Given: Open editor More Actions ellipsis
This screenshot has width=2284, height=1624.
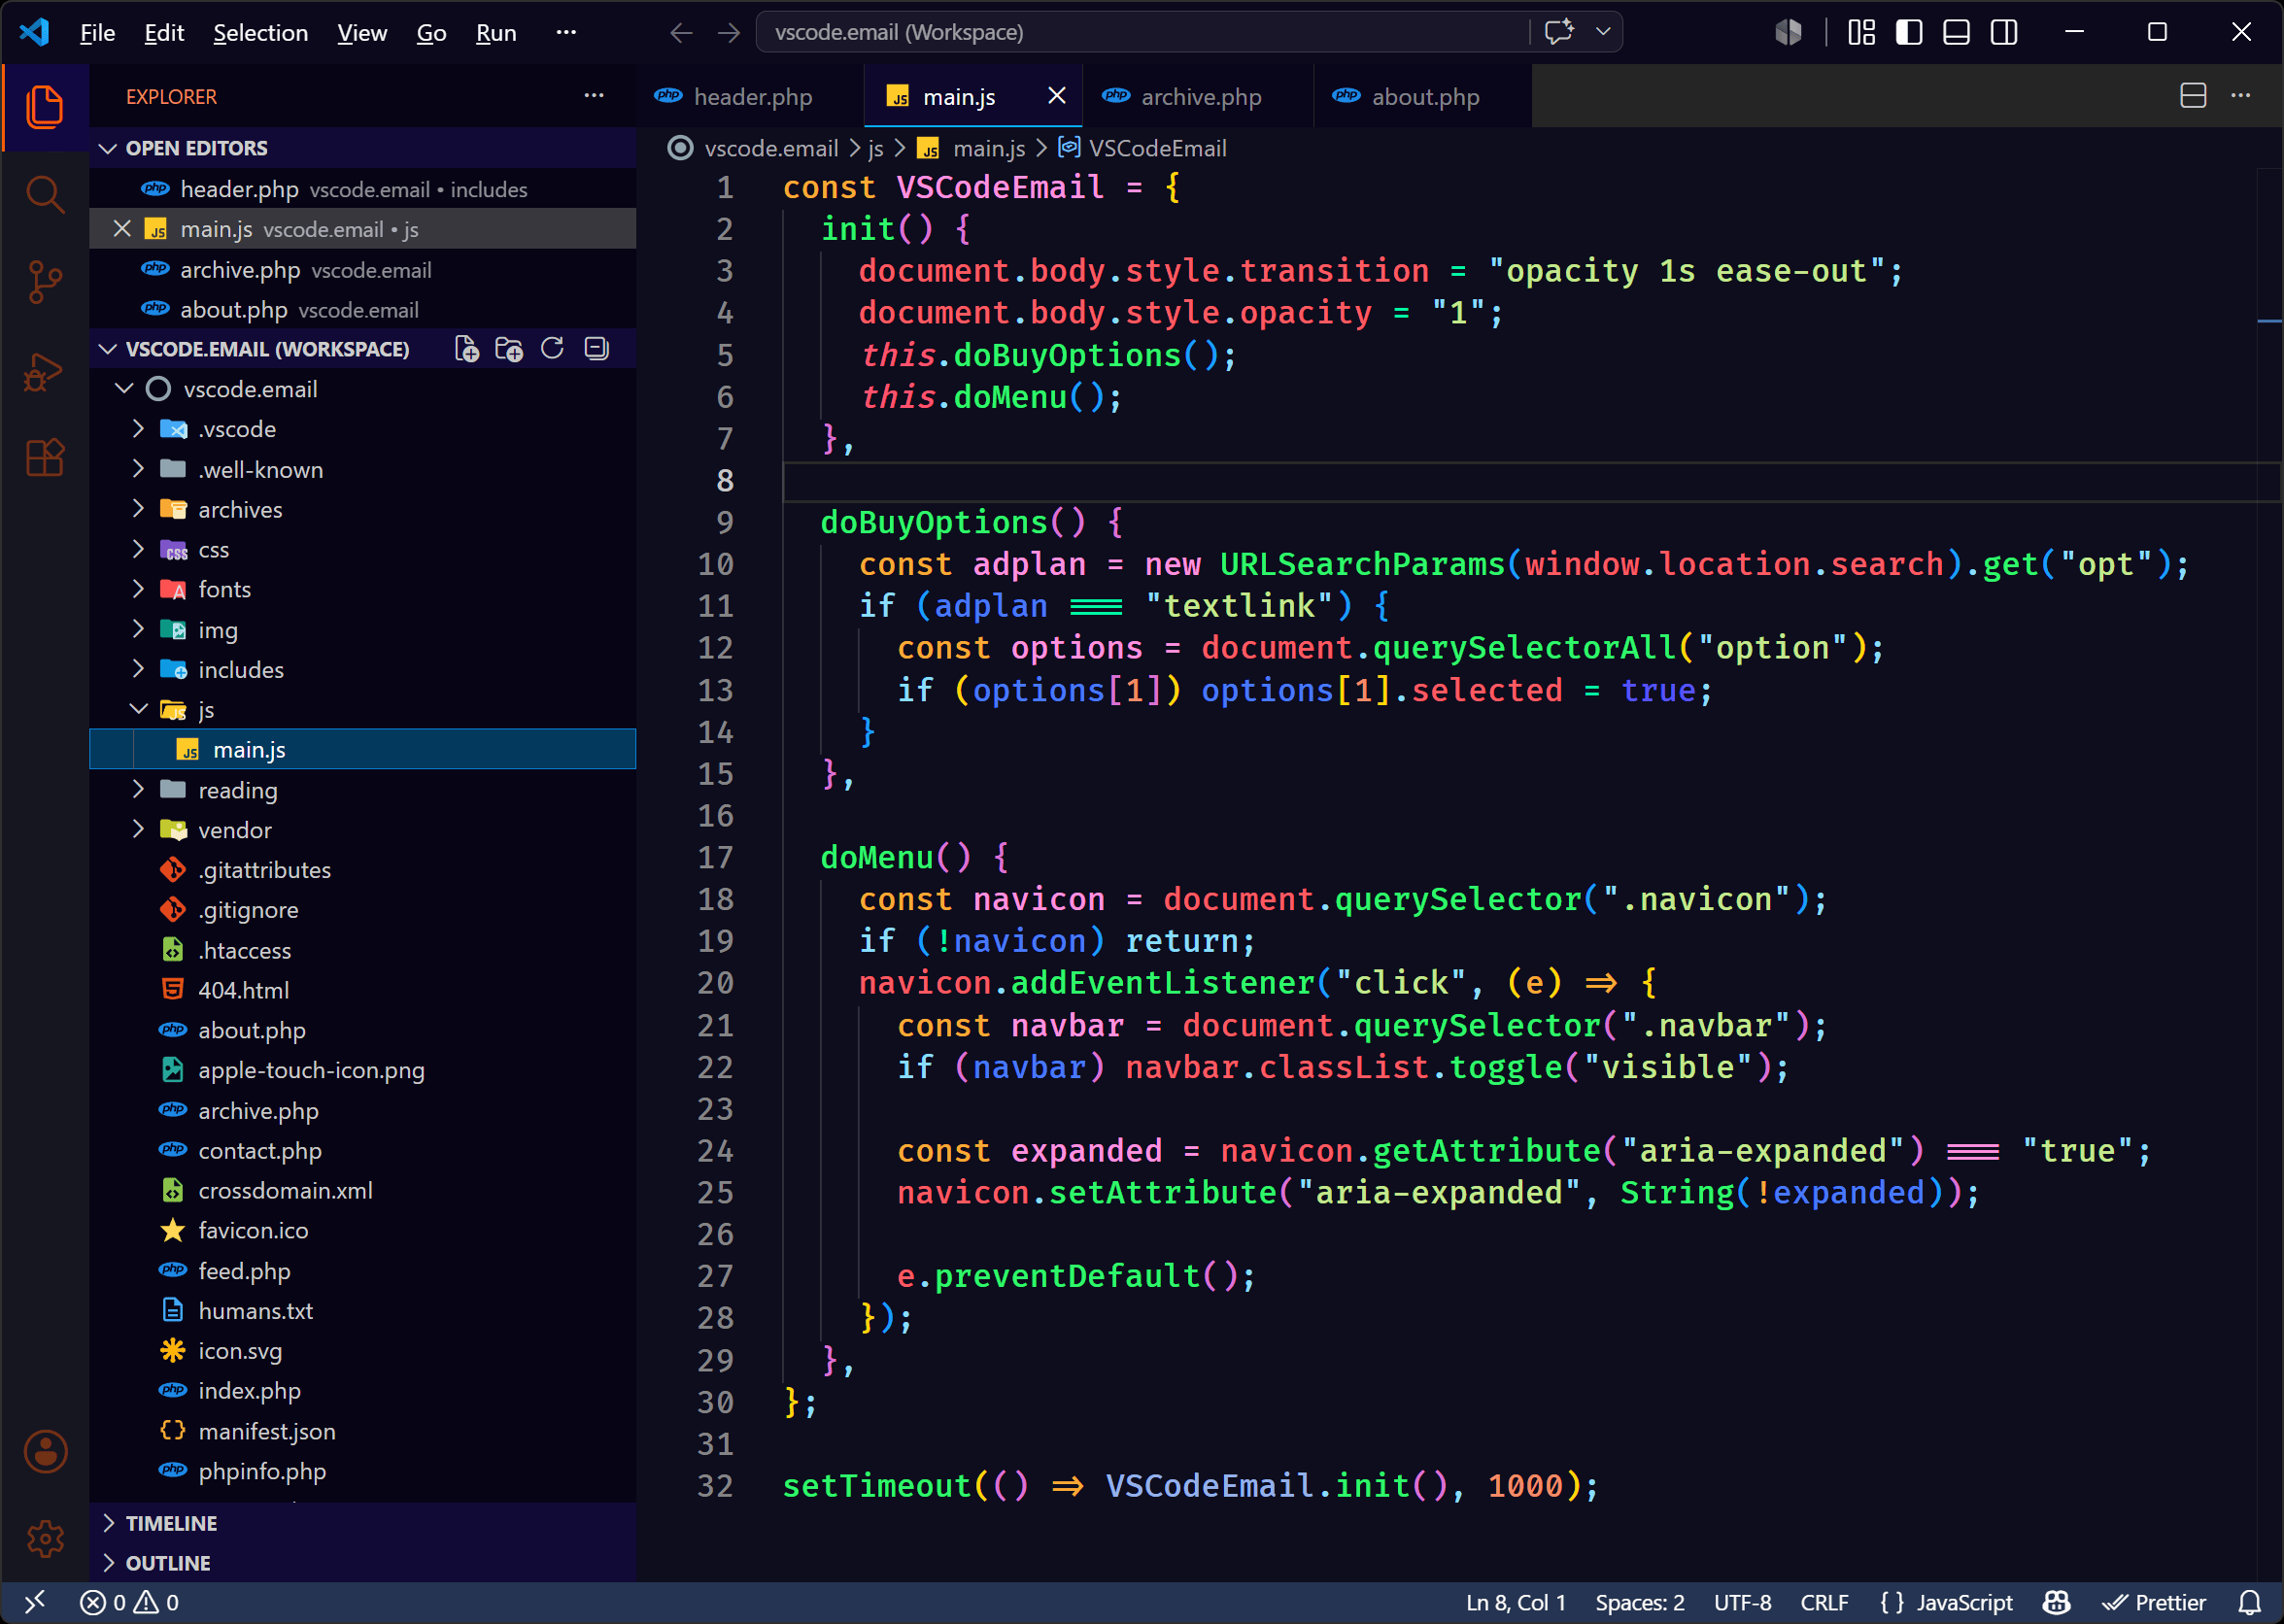Looking at the screenshot, I should click(2241, 96).
